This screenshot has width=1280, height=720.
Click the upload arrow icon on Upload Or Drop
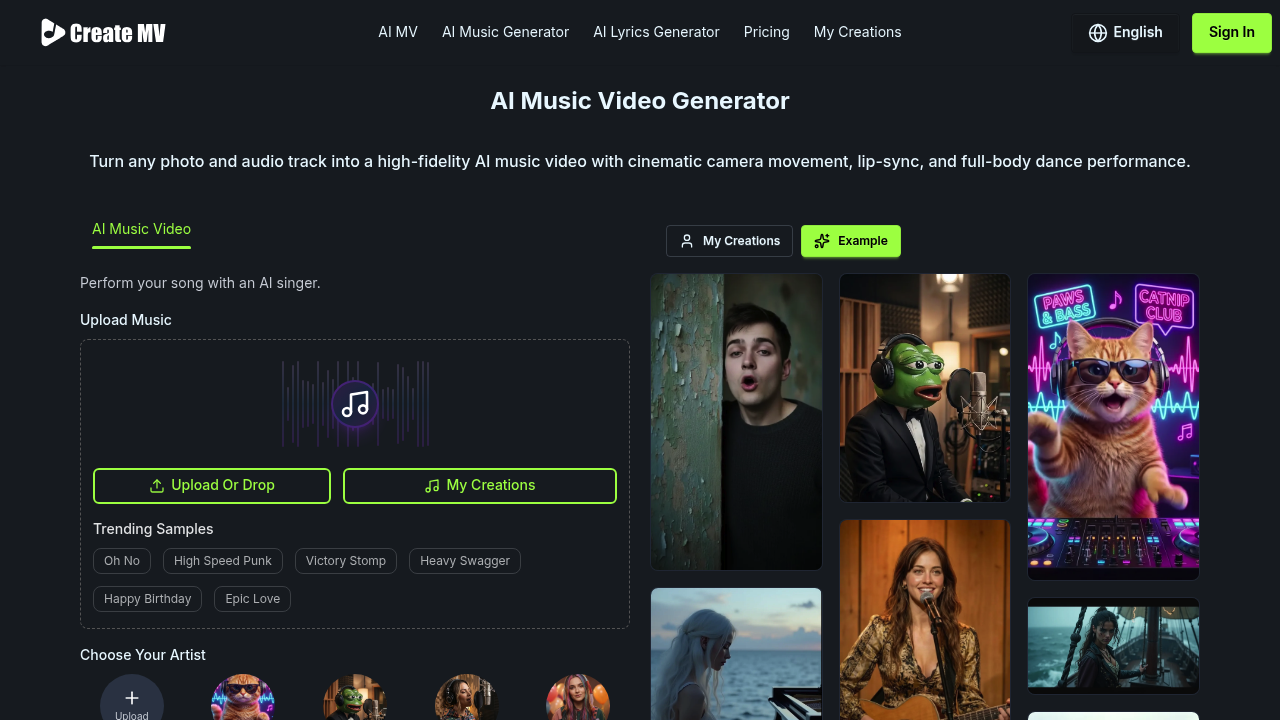[156, 485]
